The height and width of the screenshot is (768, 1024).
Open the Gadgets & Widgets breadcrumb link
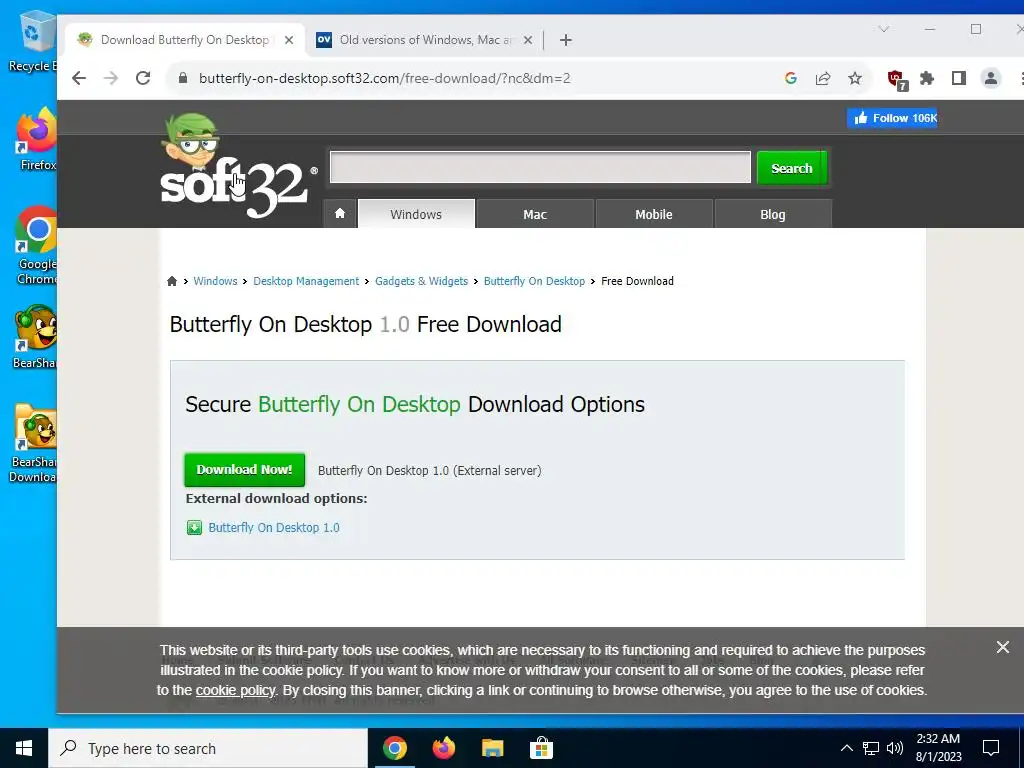click(x=421, y=281)
